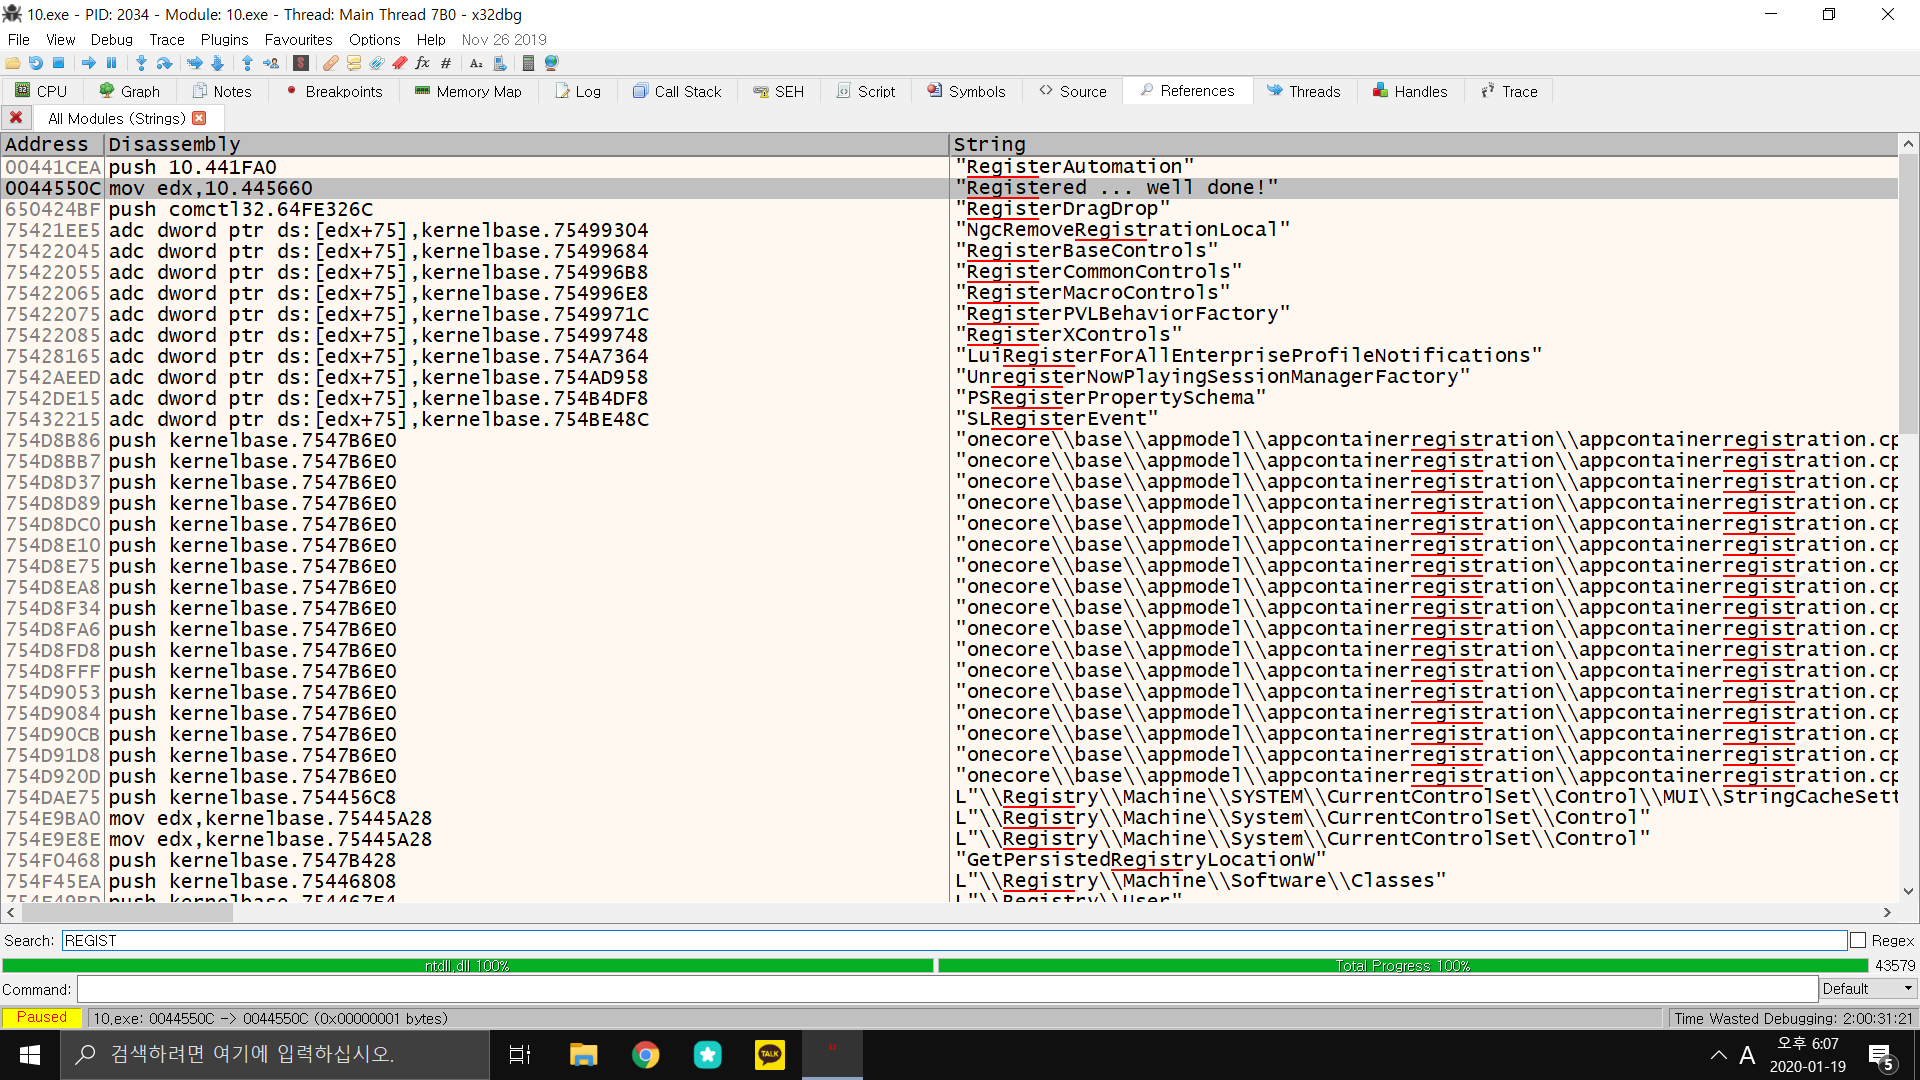Click the Run to user code icon

271,63
